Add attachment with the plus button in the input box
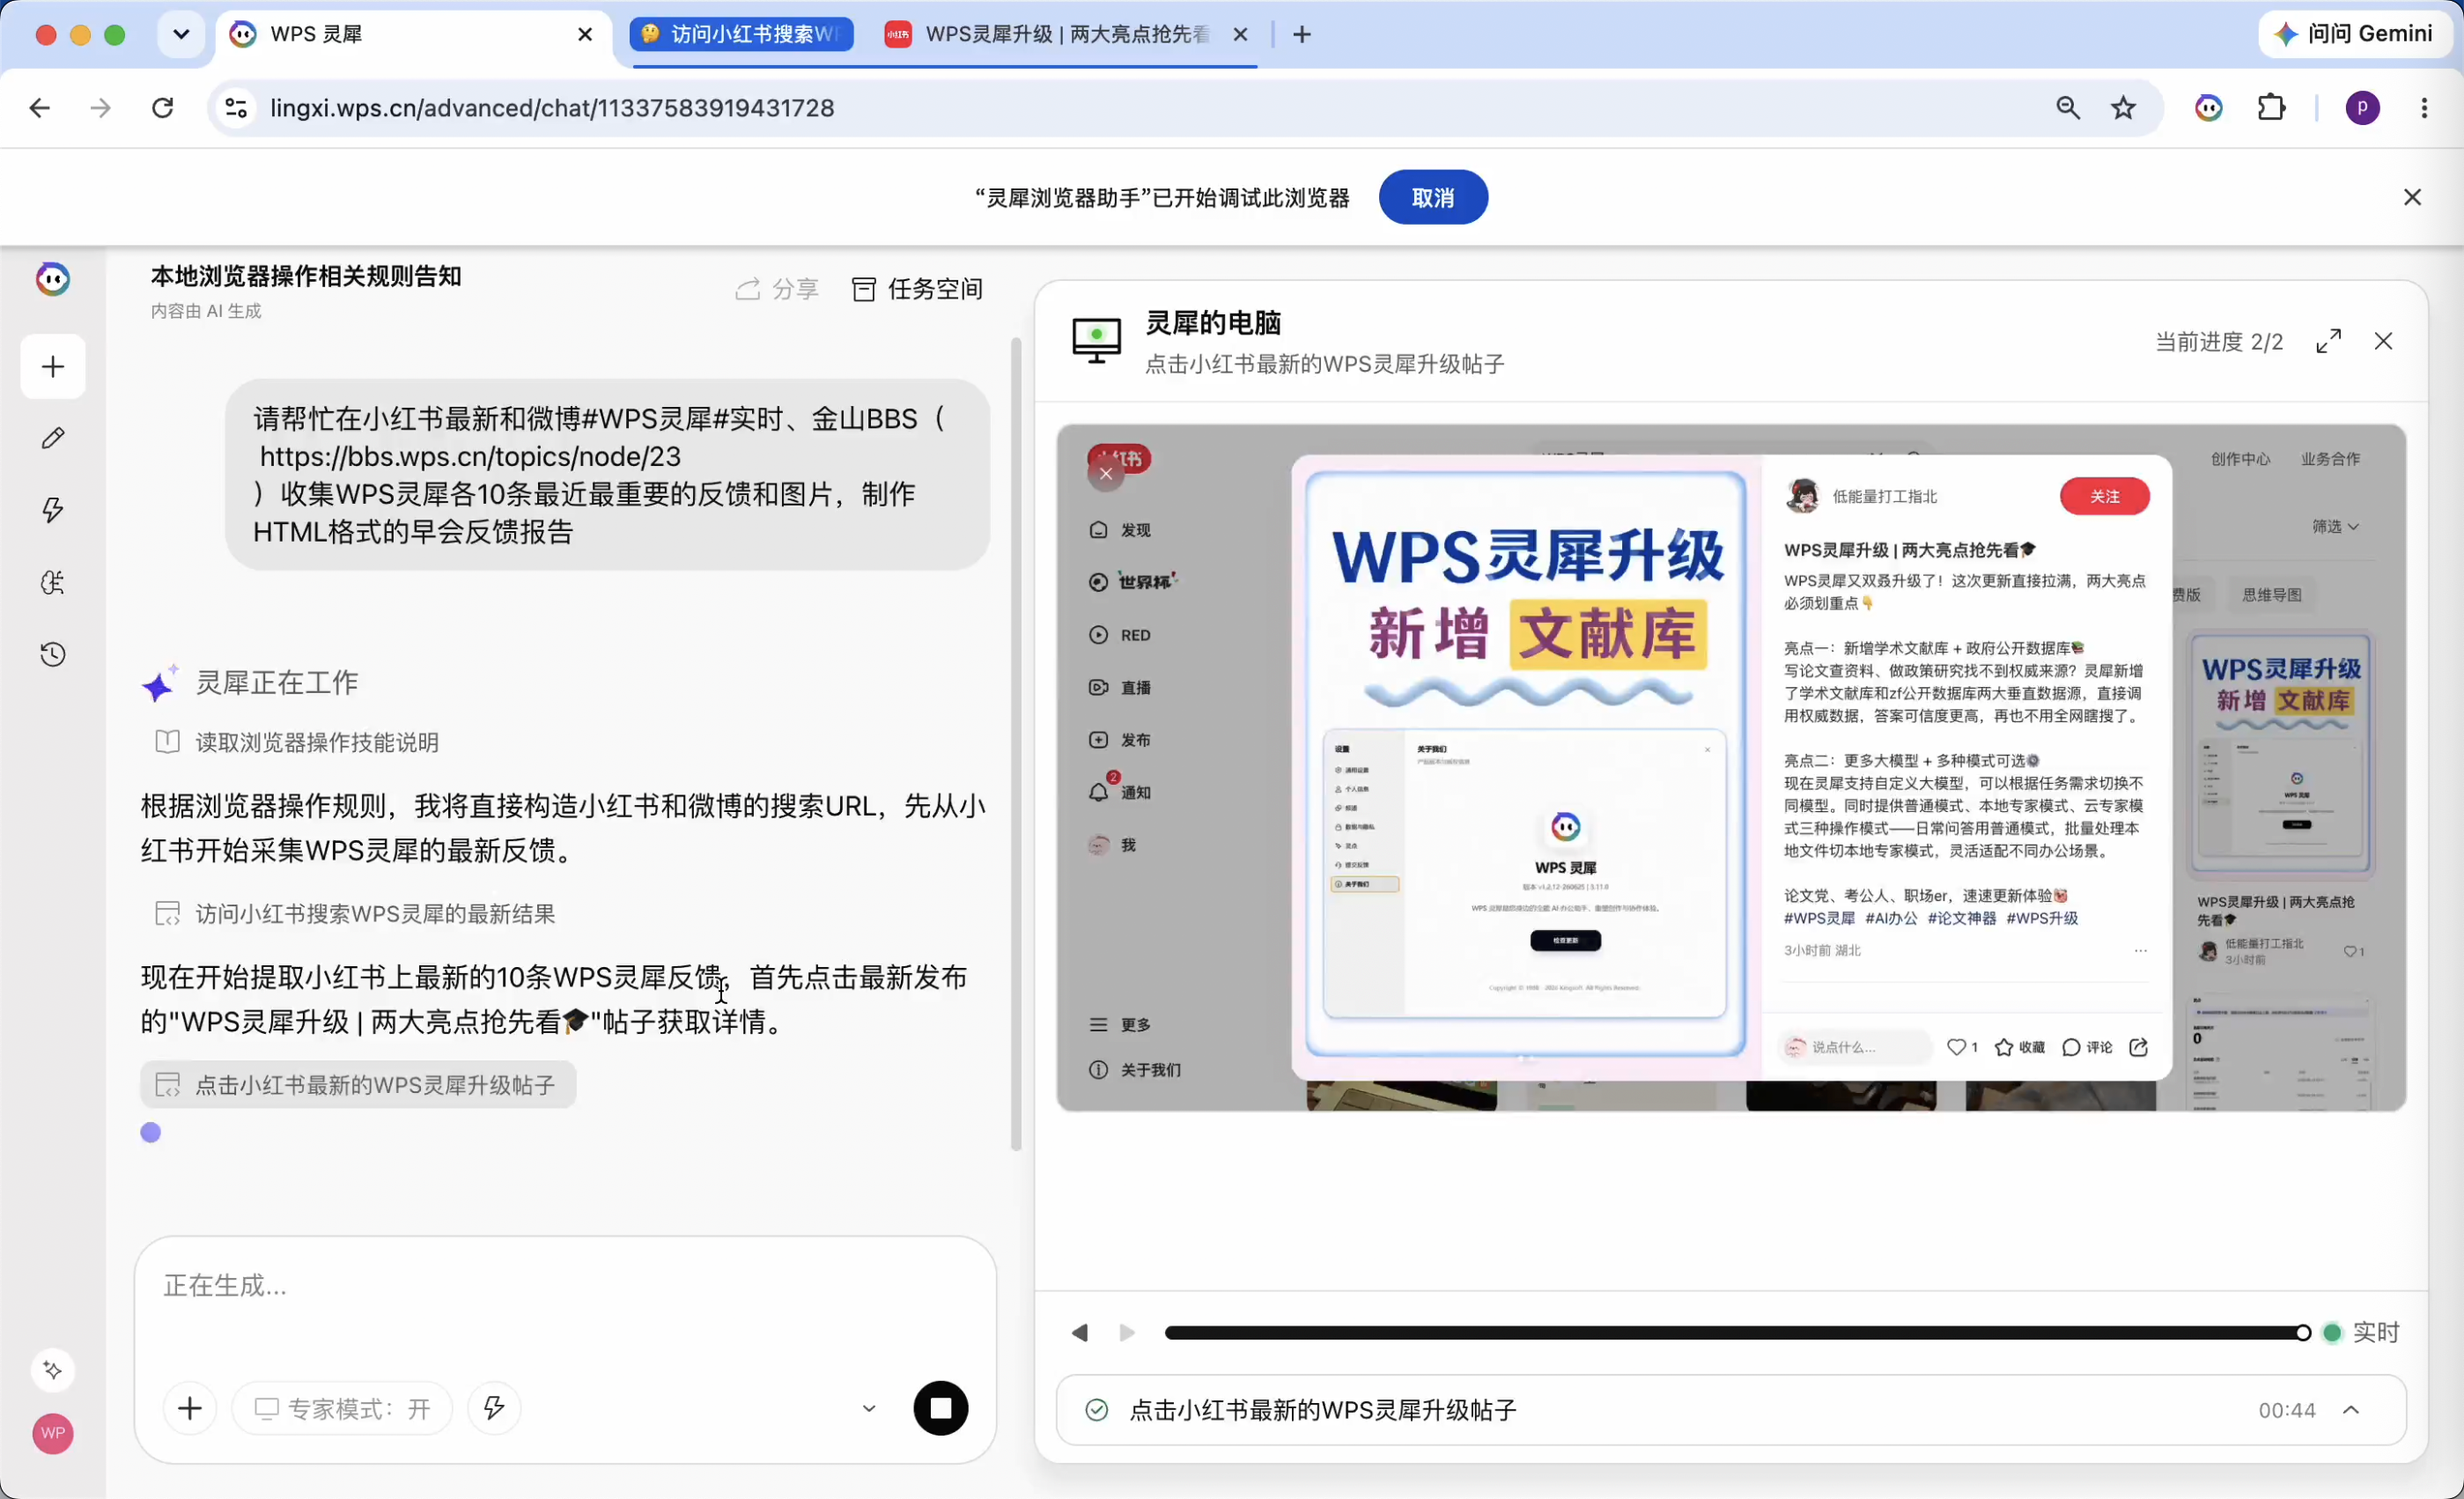The image size is (2464, 1499). click(x=190, y=1408)
